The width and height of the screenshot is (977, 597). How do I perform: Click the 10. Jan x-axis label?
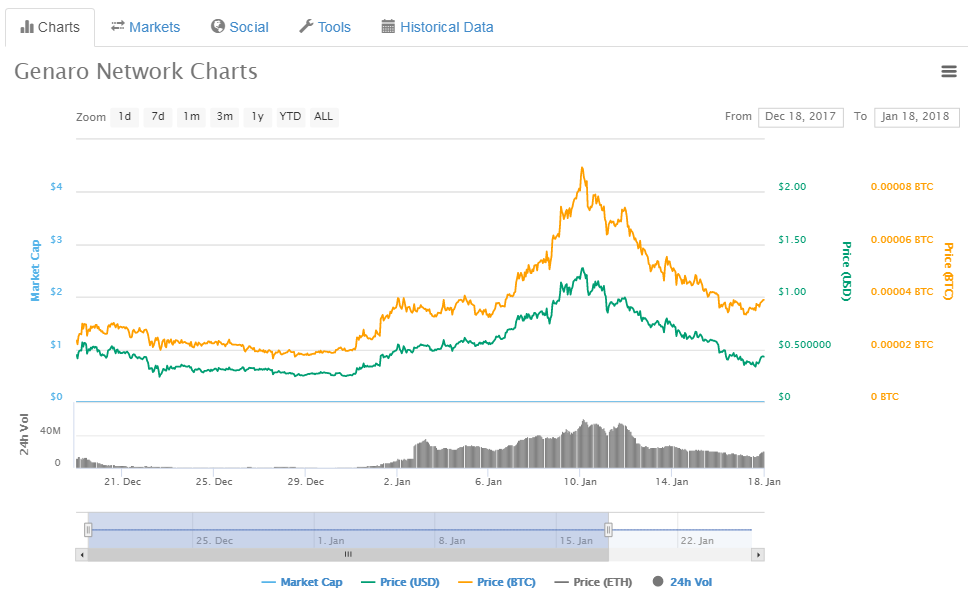tap(580, 482)
